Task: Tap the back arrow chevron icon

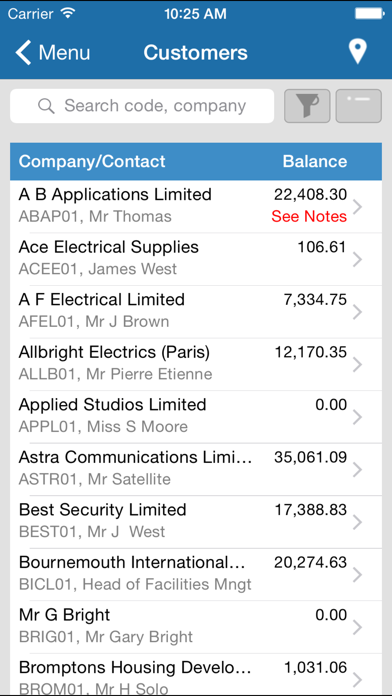Action: point(23,52)
